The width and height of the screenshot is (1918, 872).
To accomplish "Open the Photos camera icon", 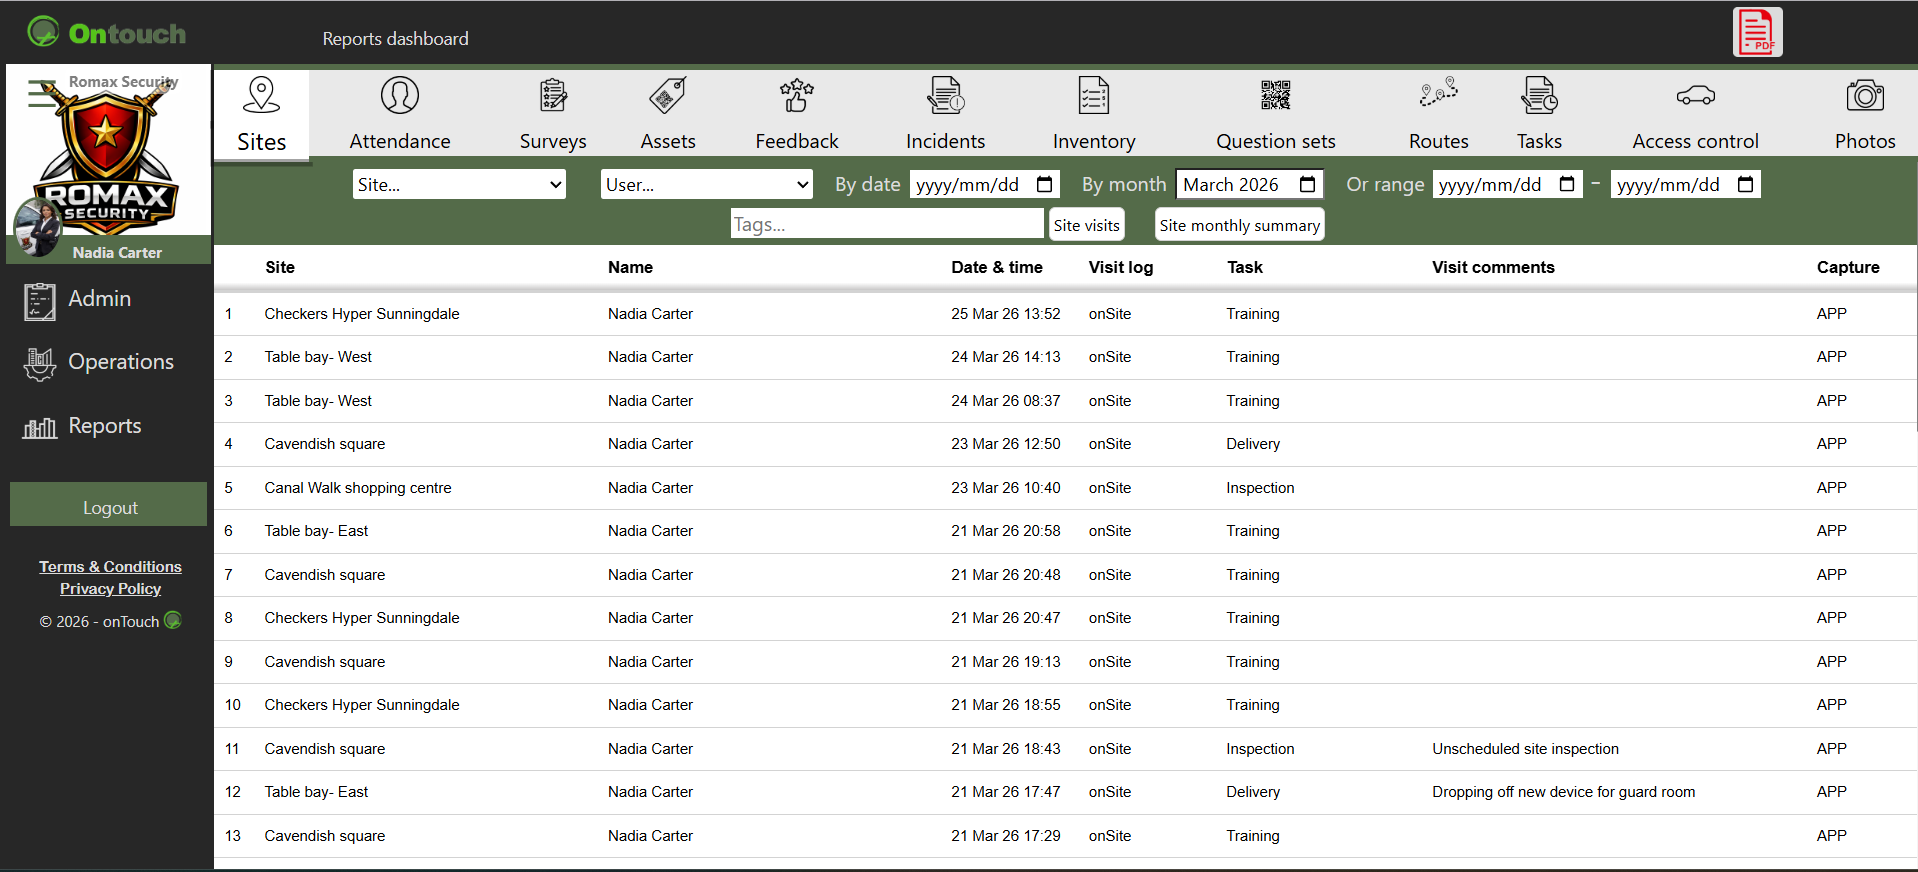I will [1864, 96].
